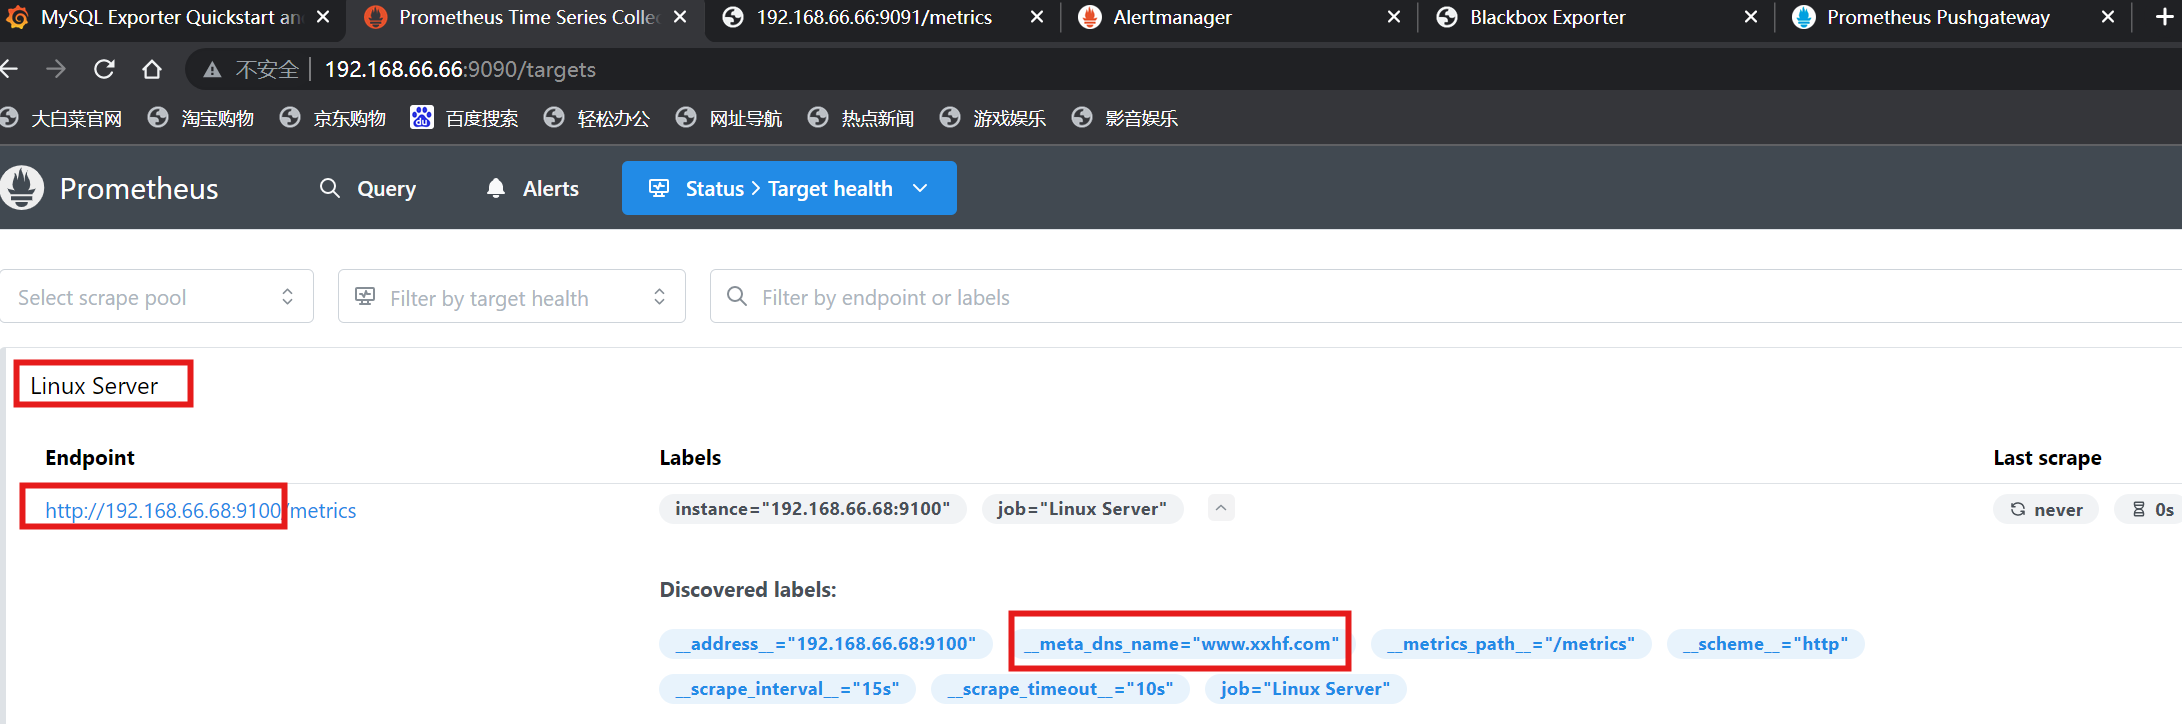Click __scrape_timeout__="10s" label
Viewport: 2182px width, 724px height.
1060,688
